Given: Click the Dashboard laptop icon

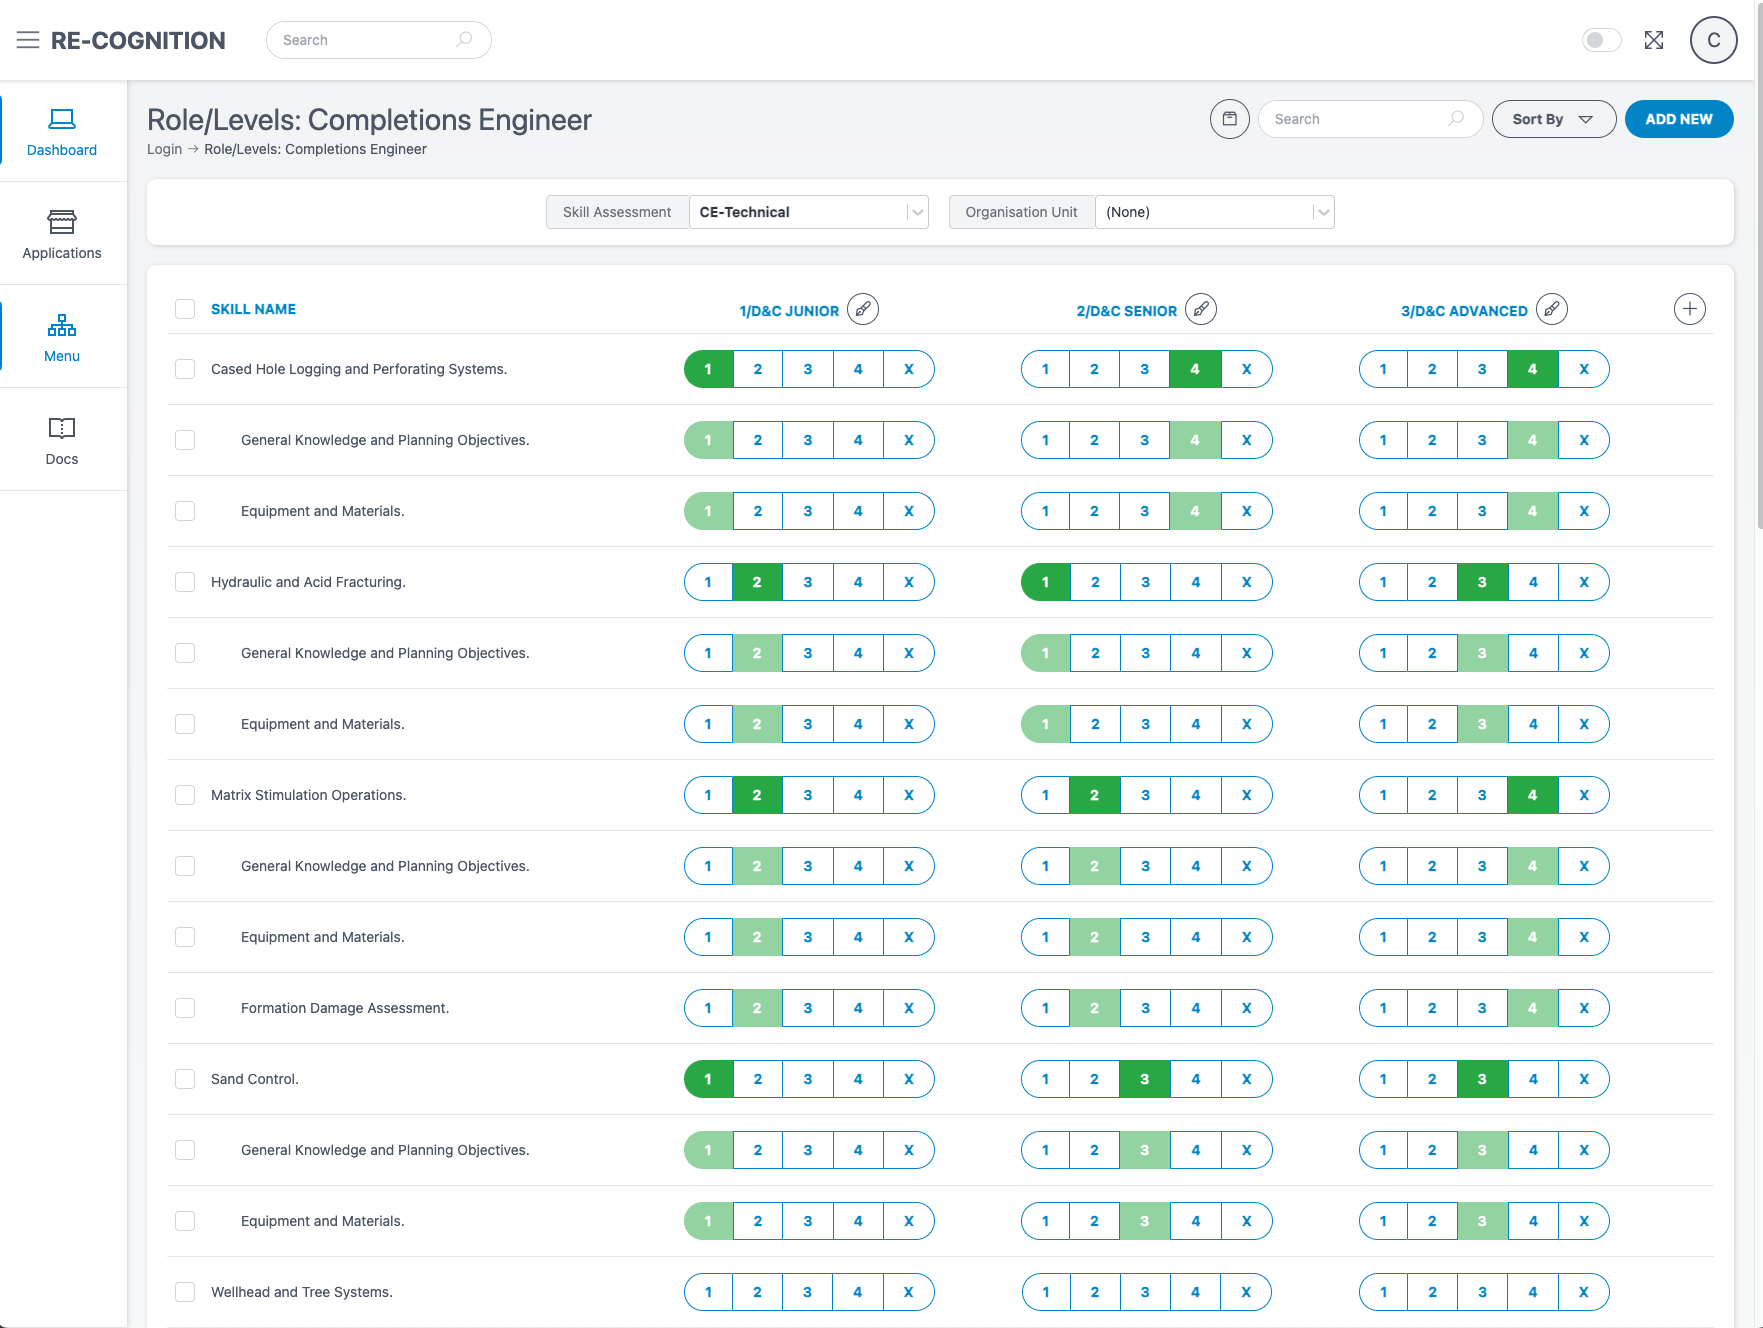Looking at the screenshot, I should [62, 119].
